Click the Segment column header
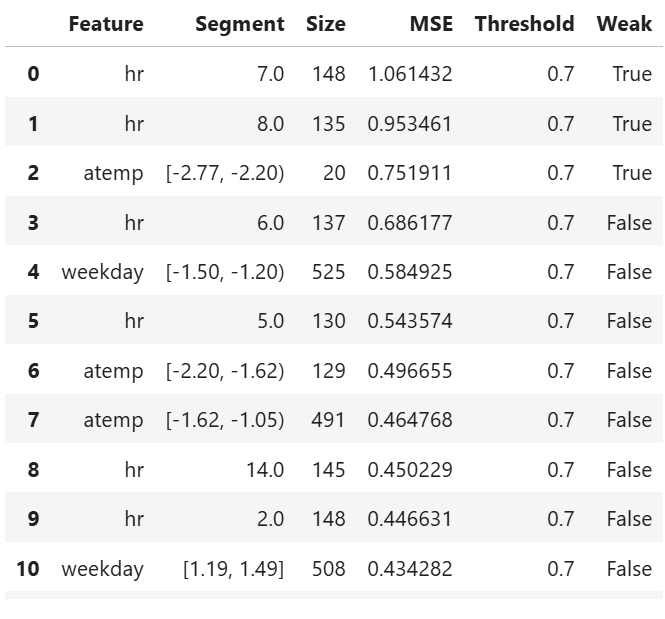This screenshot has height=619, width=665. 240,25
